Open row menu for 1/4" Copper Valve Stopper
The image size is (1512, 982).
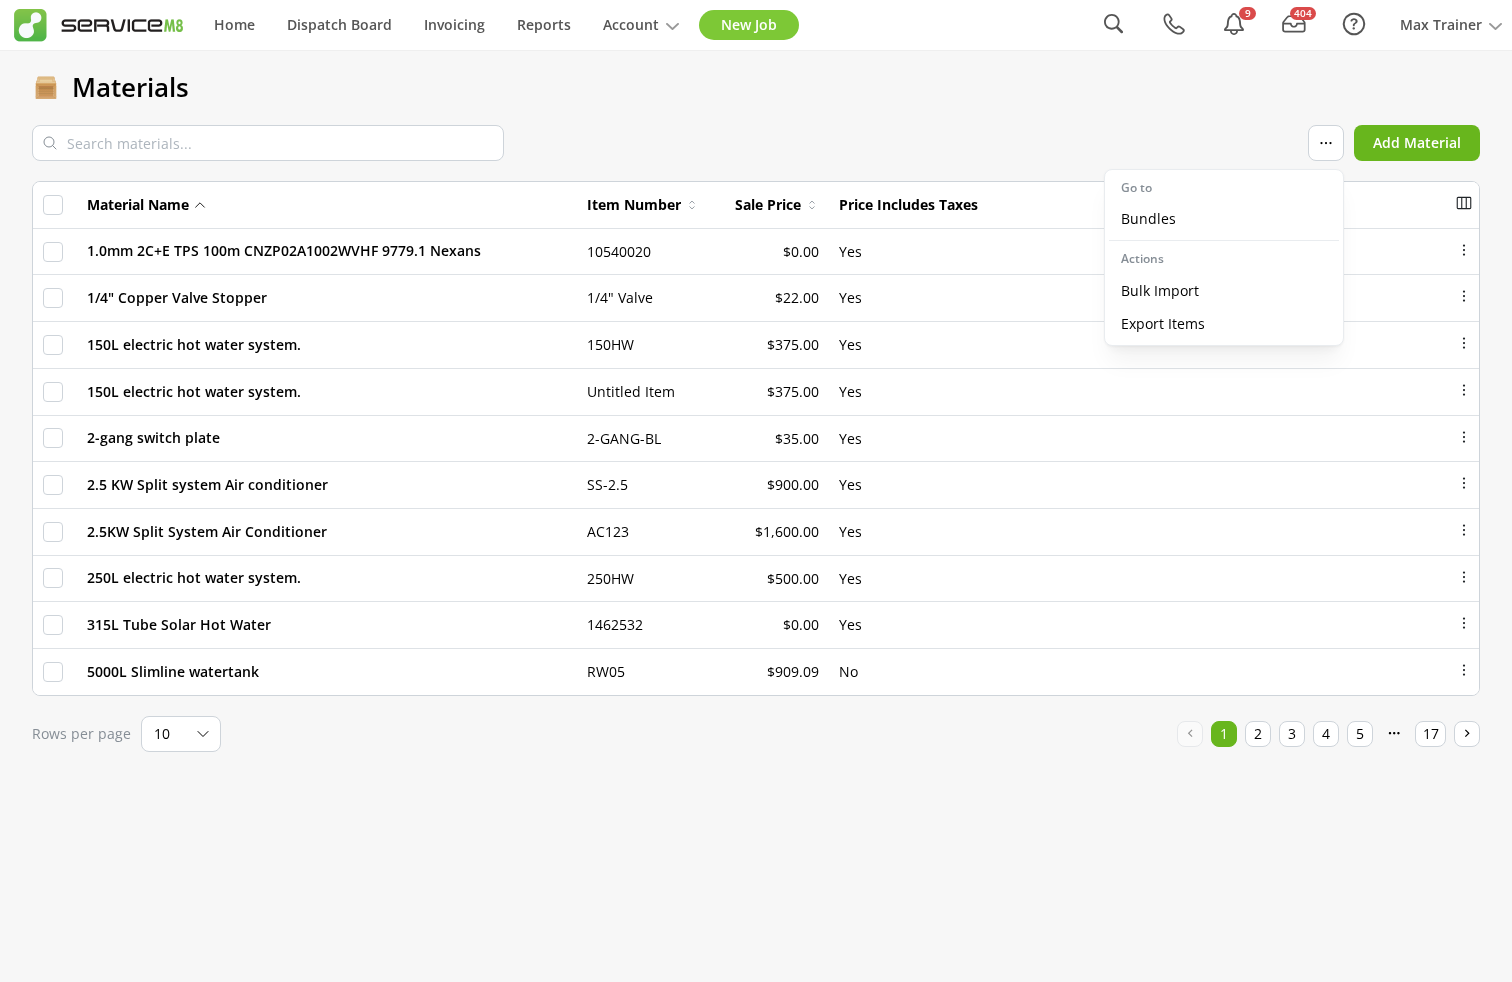point(1464,296)
